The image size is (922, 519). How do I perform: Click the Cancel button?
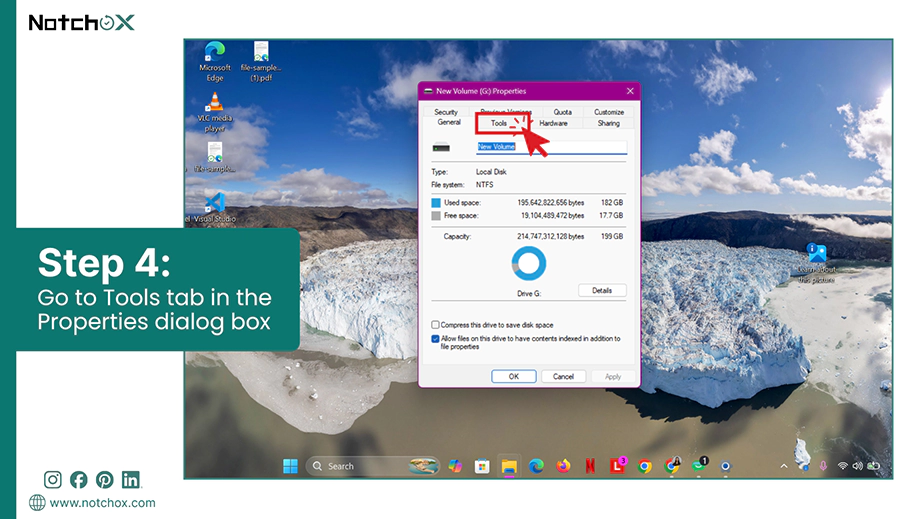[563, 376]
